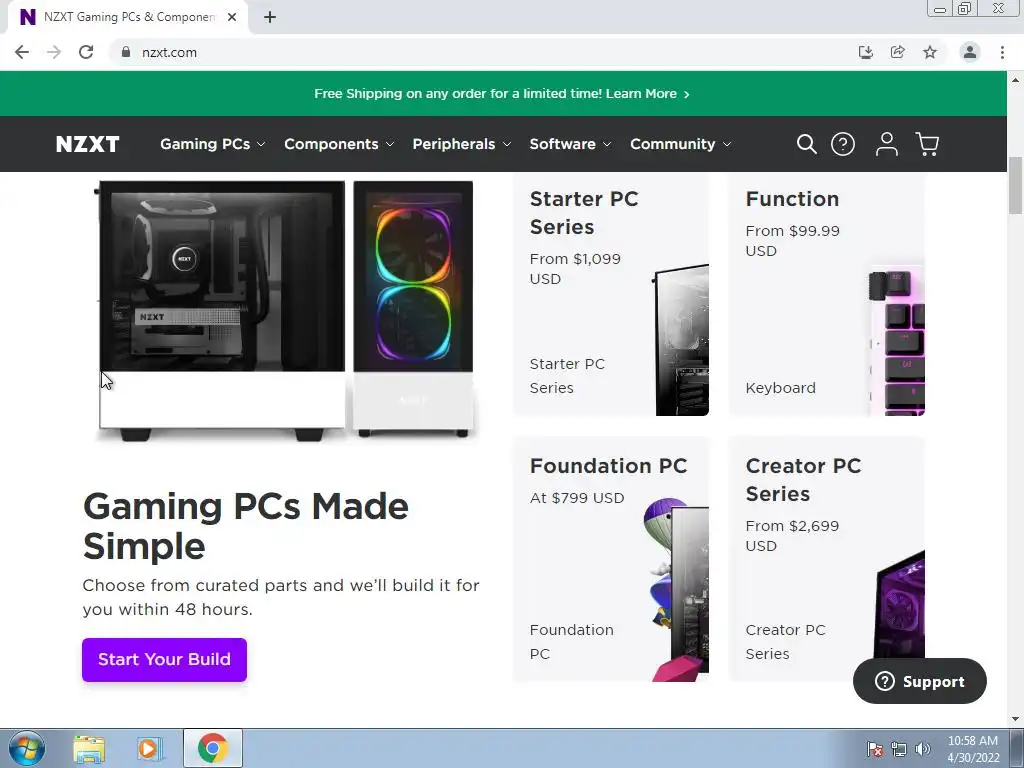
Task: Click the 'Choose from curated parts' description text
Action: 281,597
